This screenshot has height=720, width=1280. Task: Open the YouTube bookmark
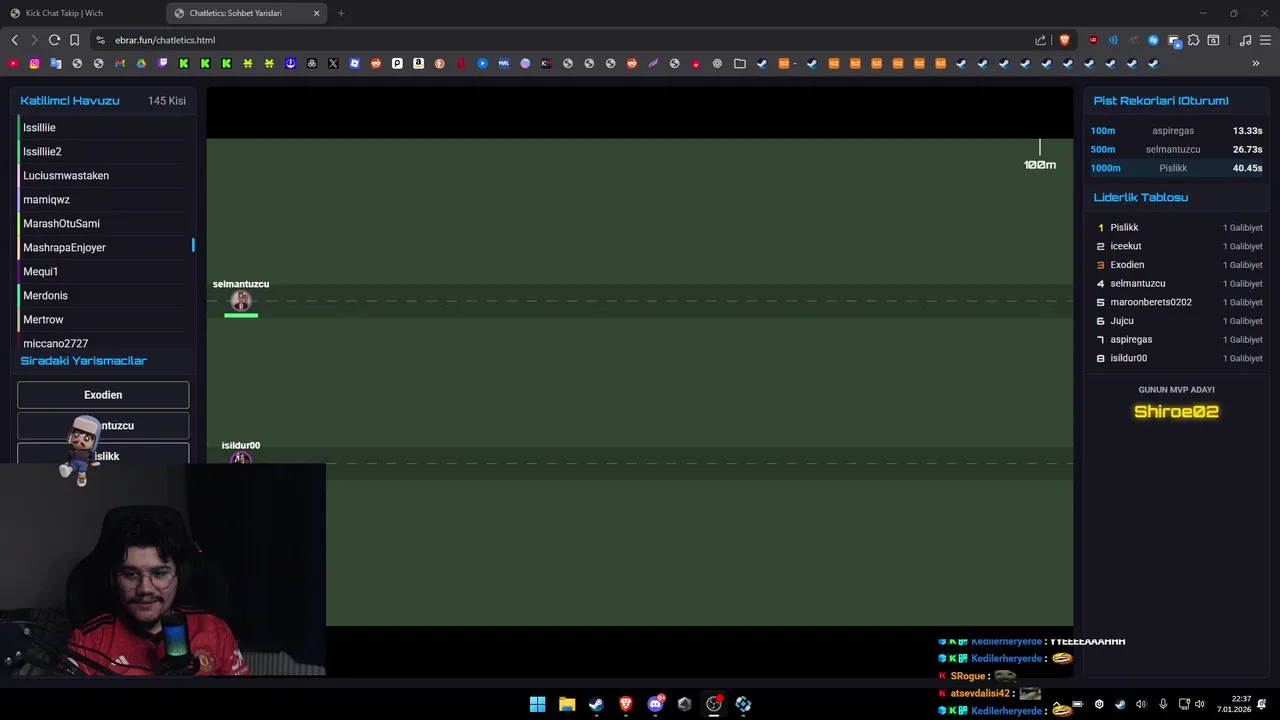click(13, 63)
